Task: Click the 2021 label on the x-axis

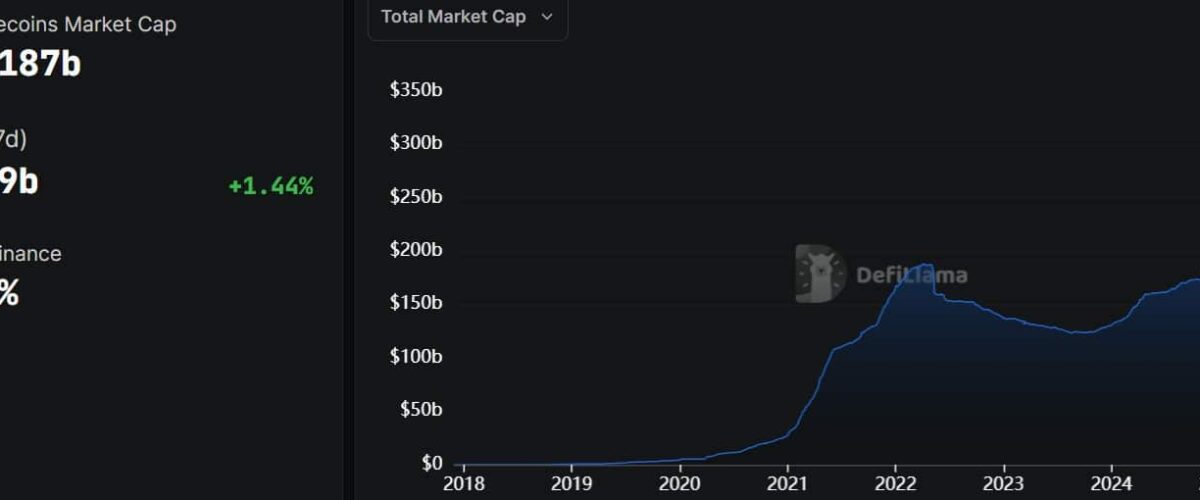Action: (787, 485)
